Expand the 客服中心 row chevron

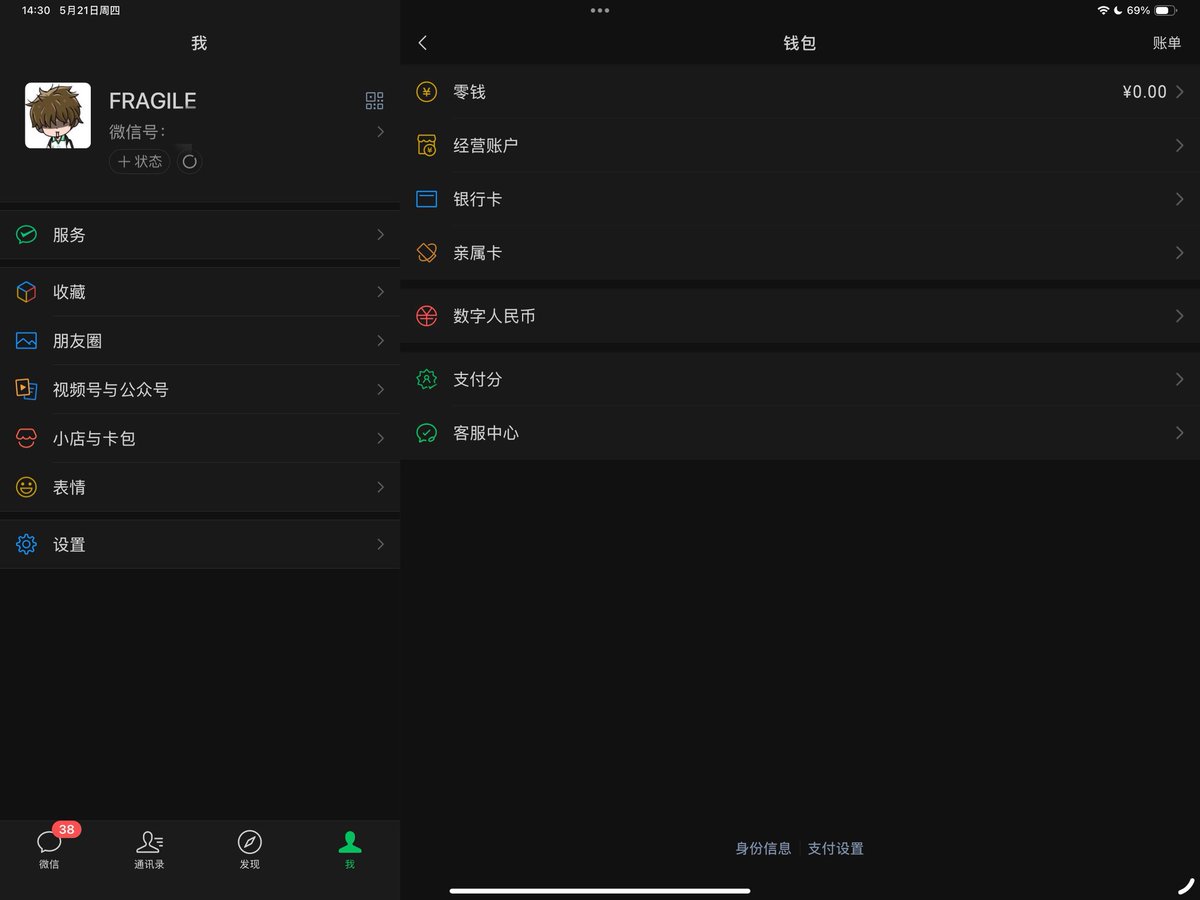(x=1180, y=433)
